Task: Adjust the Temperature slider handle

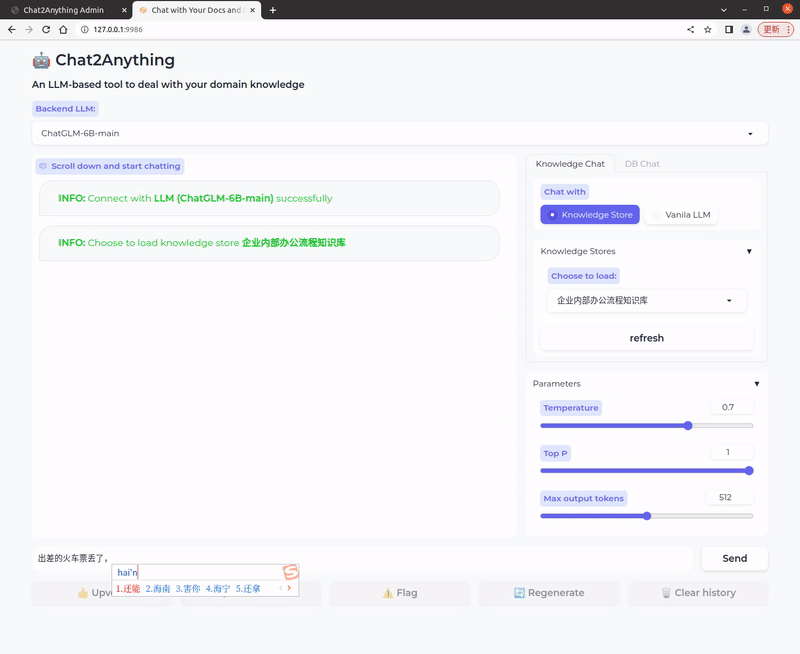Action: click(688, 425)
